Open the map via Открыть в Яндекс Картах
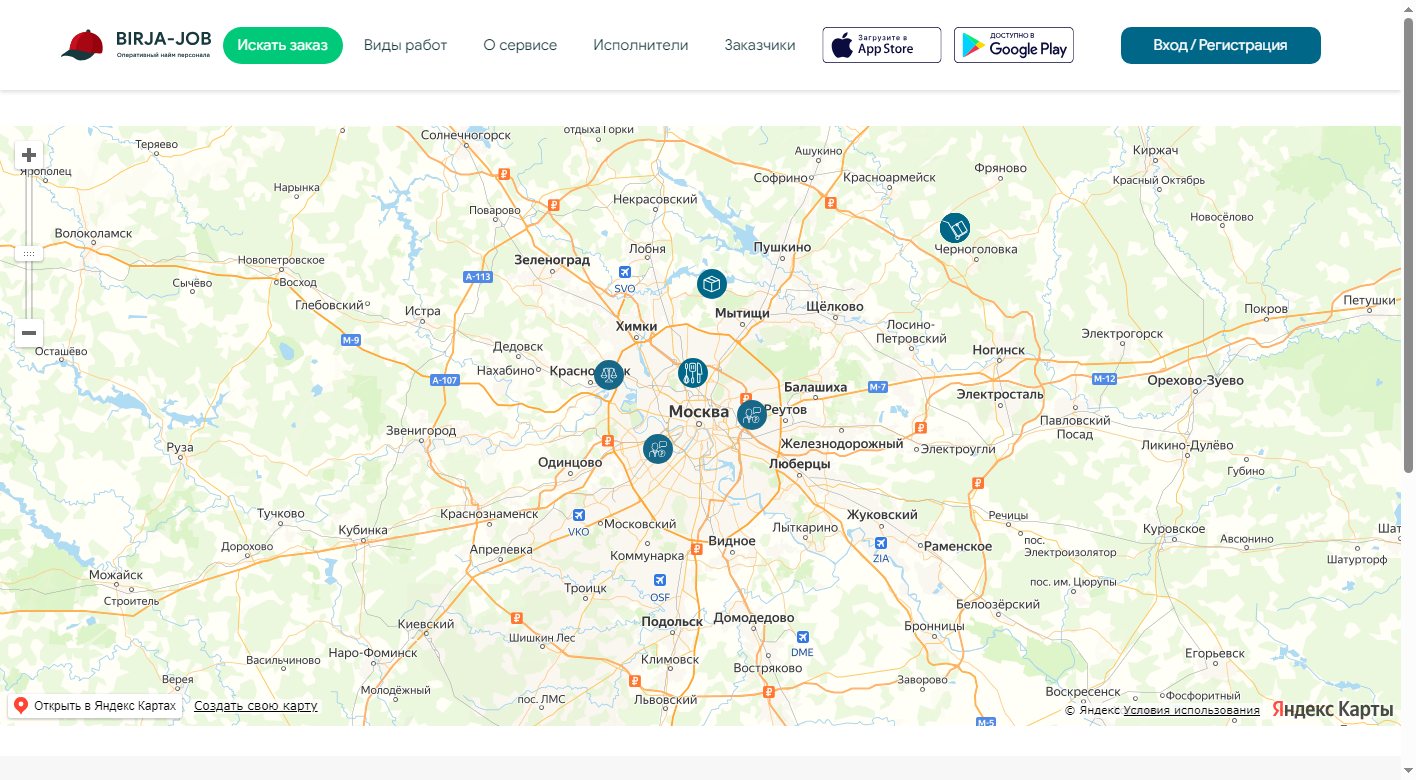Viewport: 1416px width, 780px height. [95, 706]
